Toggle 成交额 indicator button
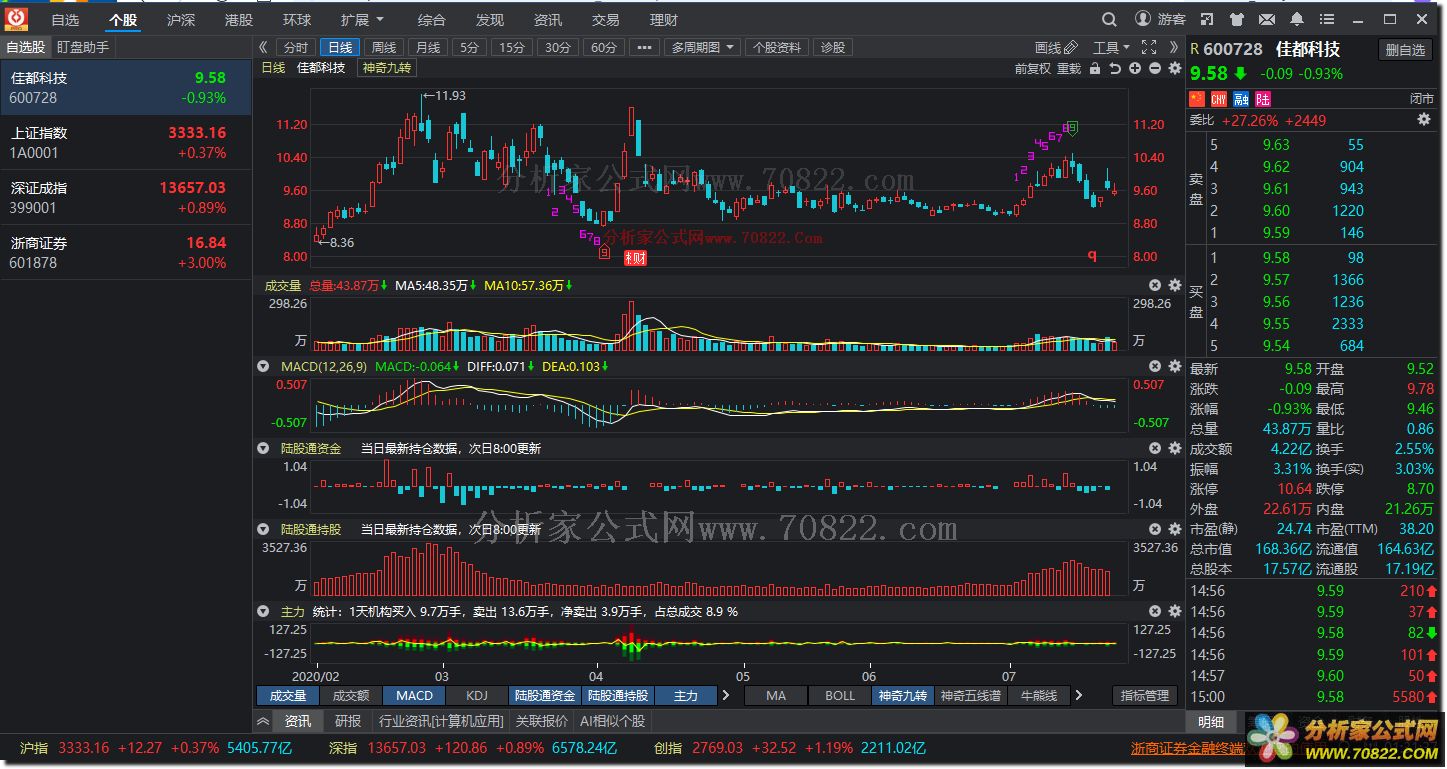 click(x=351, y=696)
